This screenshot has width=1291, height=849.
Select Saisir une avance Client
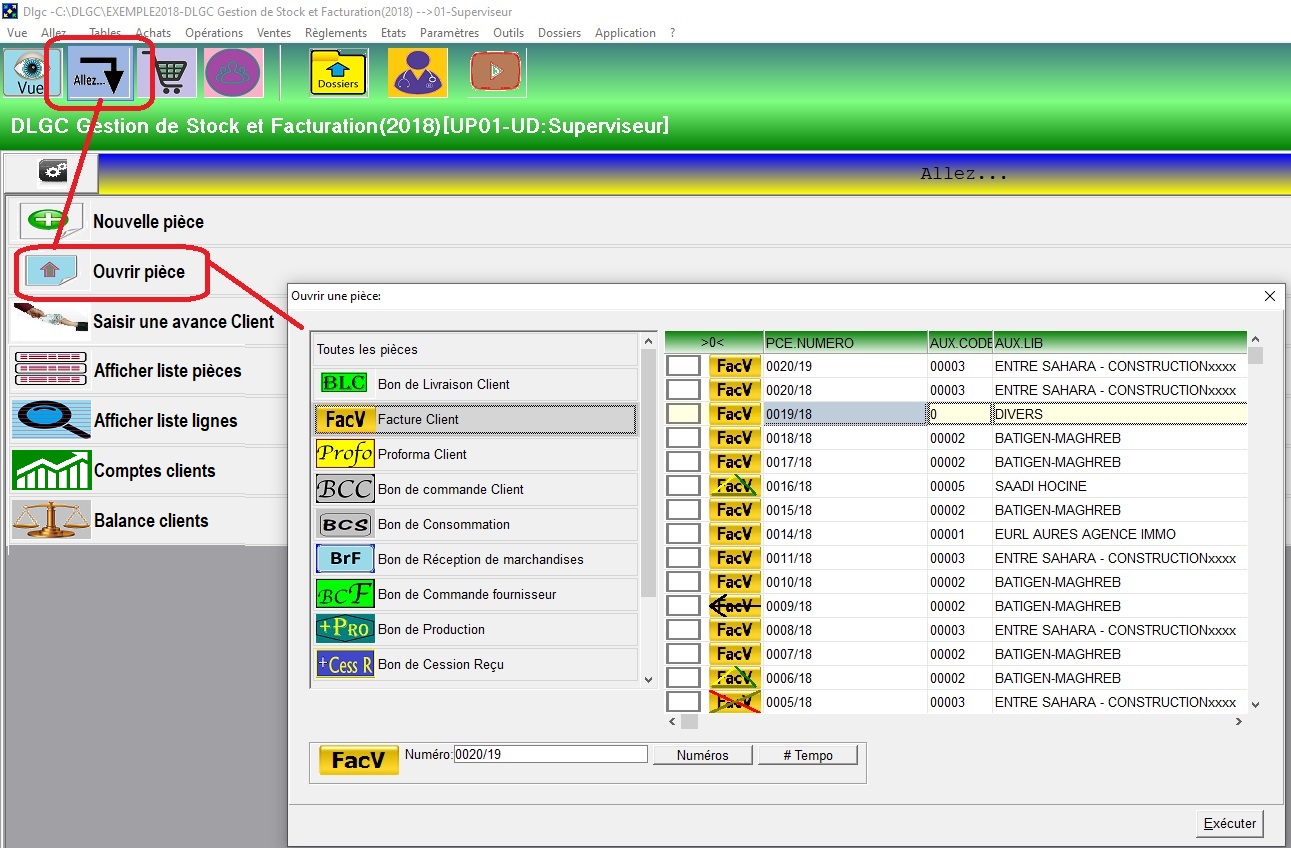(184, 321)
